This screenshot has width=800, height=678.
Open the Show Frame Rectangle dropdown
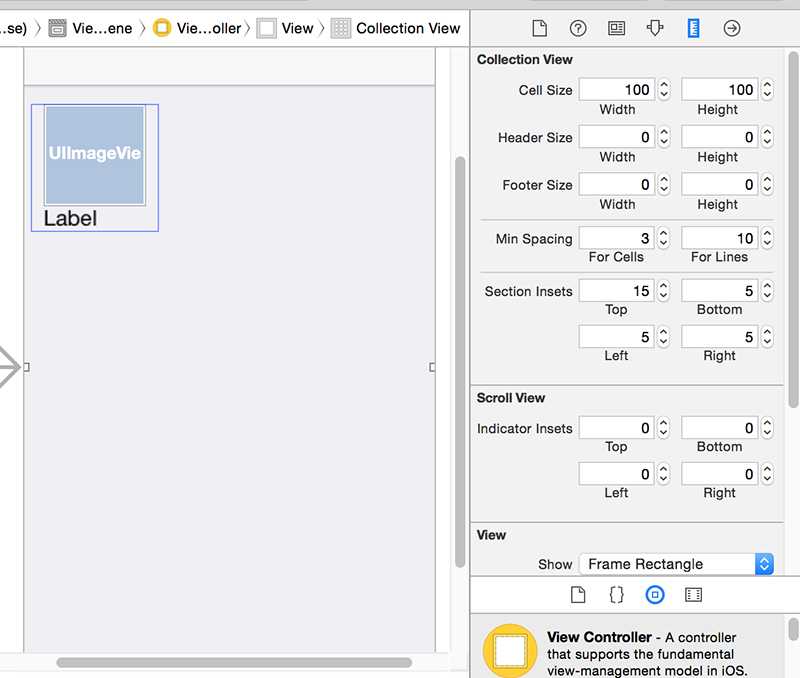coord(676,564)
